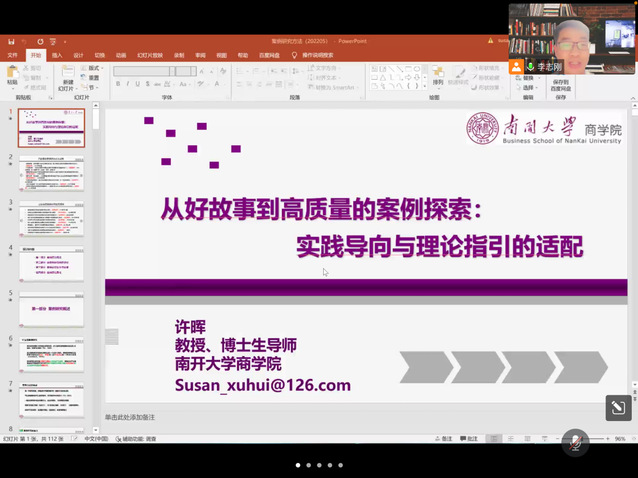Toggle bold formatting button
Image resolution: width=638 pixels, height=478 pixels.
pyautogui.click(x=118, y=84)
